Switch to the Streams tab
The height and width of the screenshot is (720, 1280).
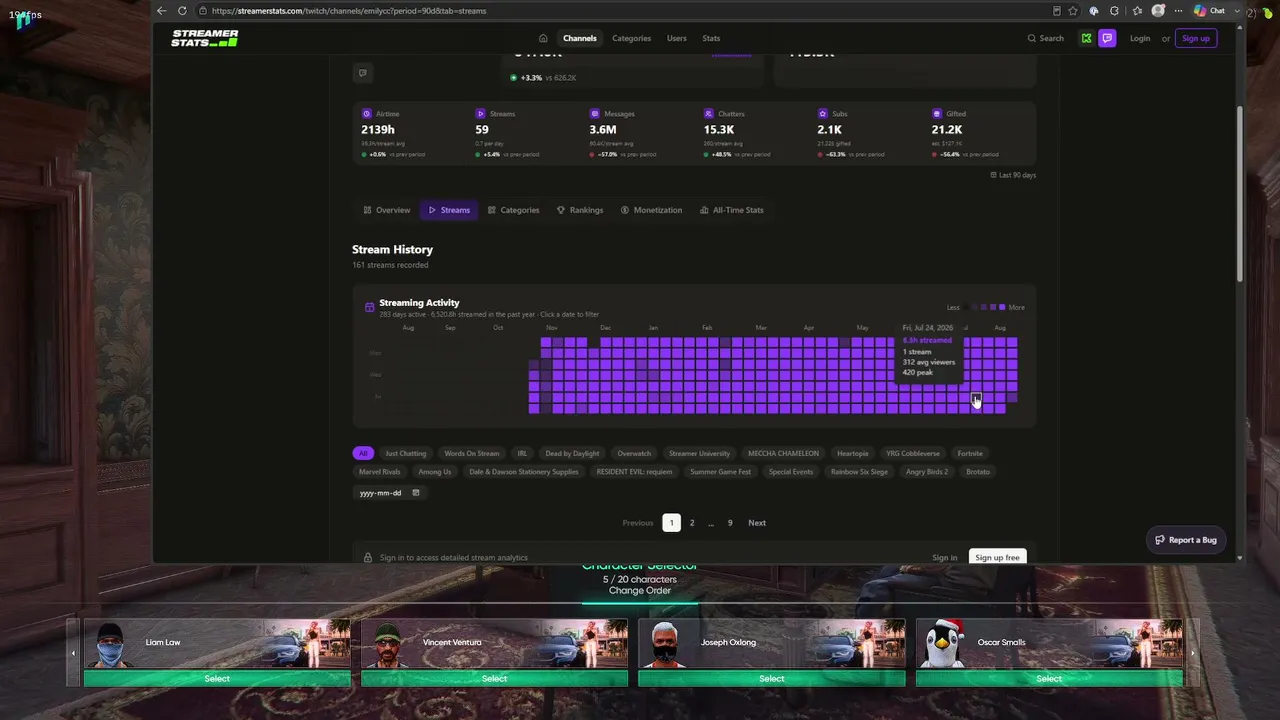[x=449, y=210]
